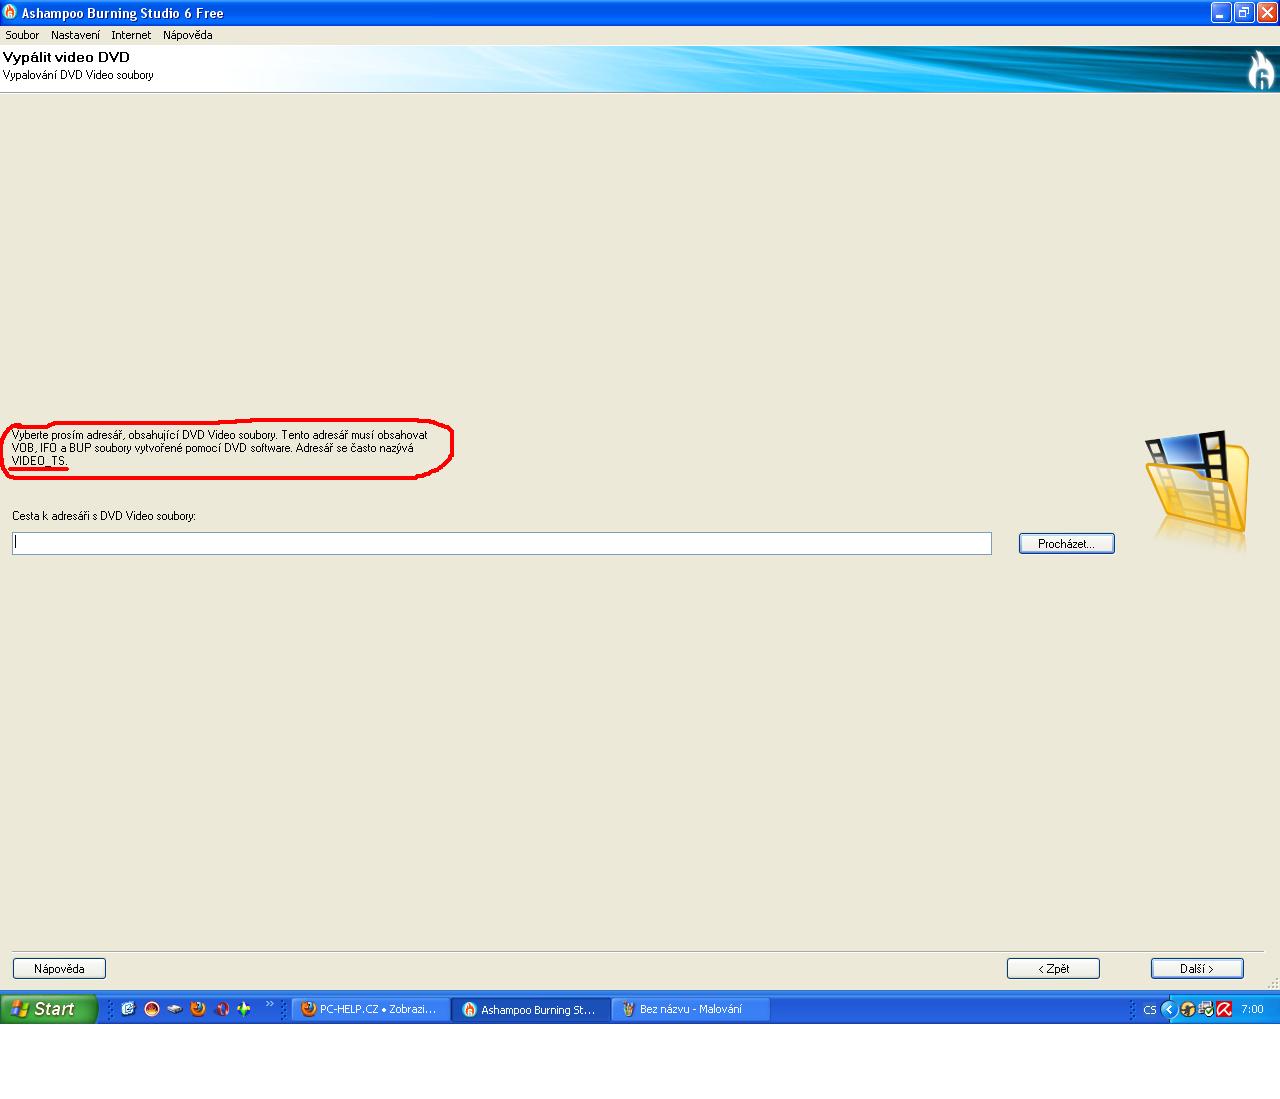Minimize the Ashampoo Burning Studio window
The width and height of the screenshot is (1280, 1099).
[x=1221, y=13]
